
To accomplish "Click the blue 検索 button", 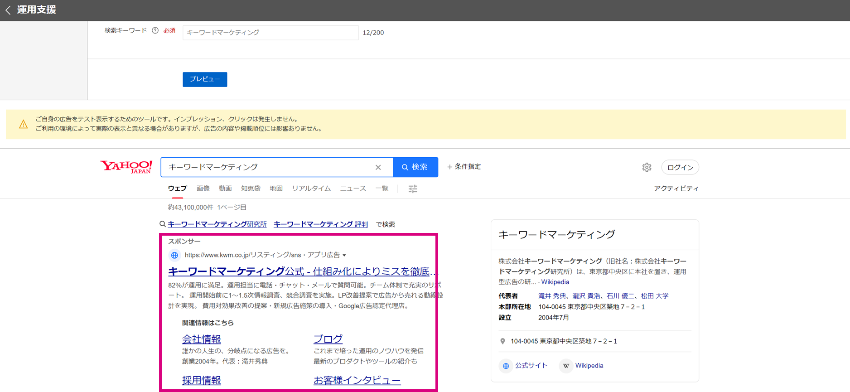I will 415,167.
